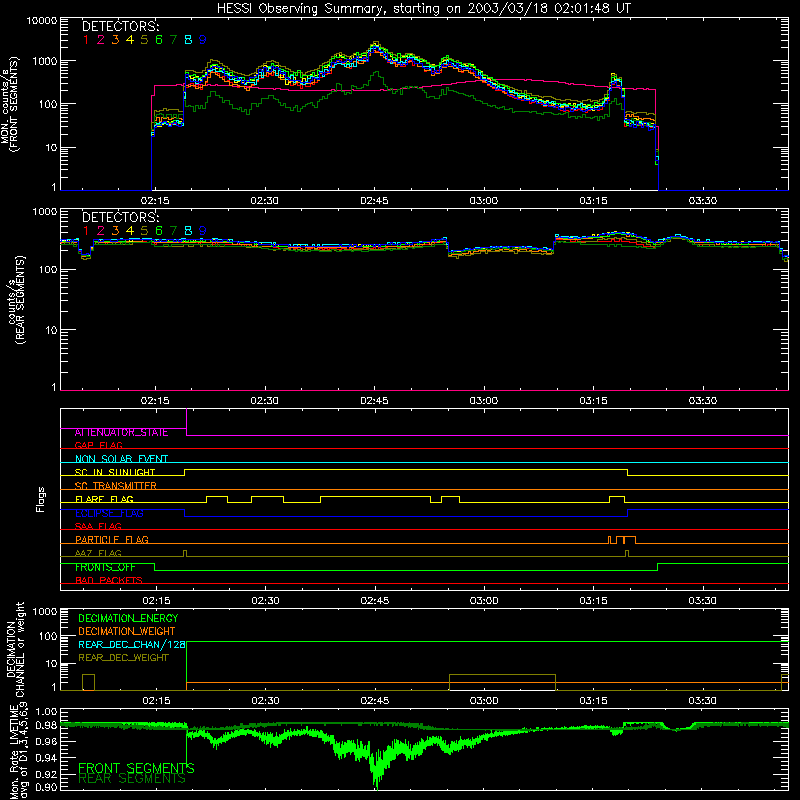
Task: Click the DECIMATION_WEIGHT legend label
Action: click(x=127, y=632)
